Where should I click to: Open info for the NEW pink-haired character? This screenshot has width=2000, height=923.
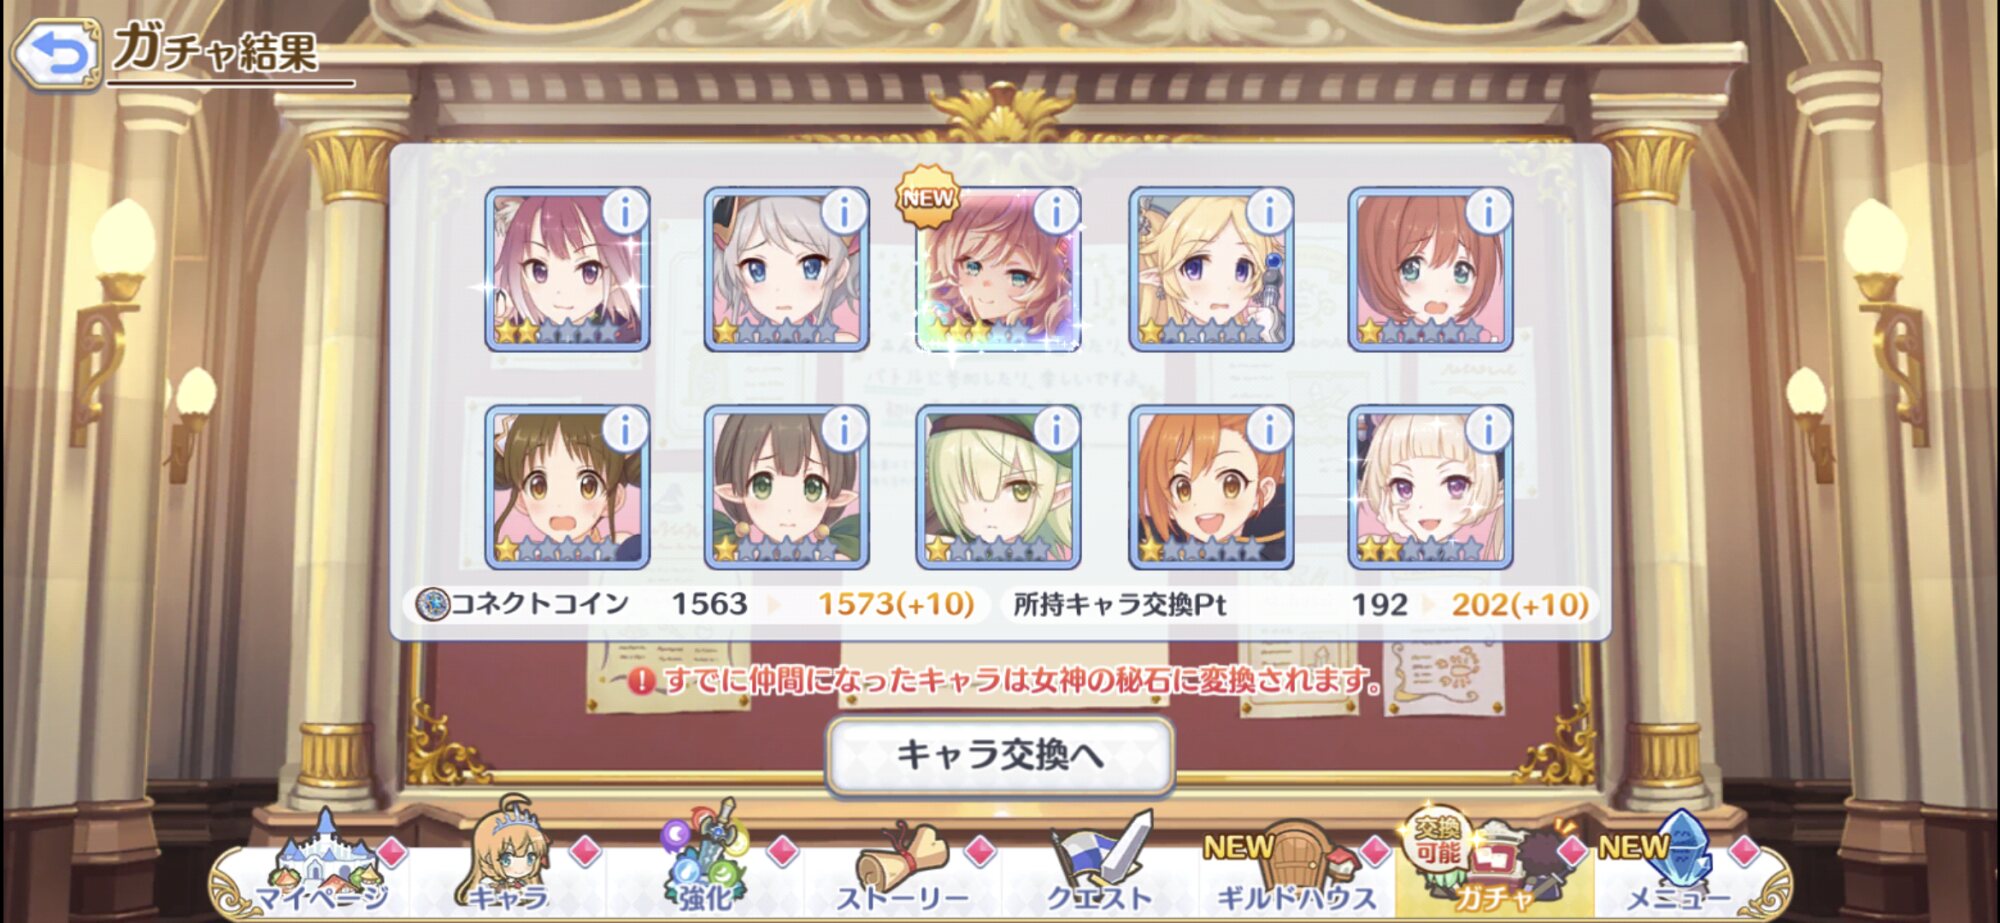tap(1056, 211)
